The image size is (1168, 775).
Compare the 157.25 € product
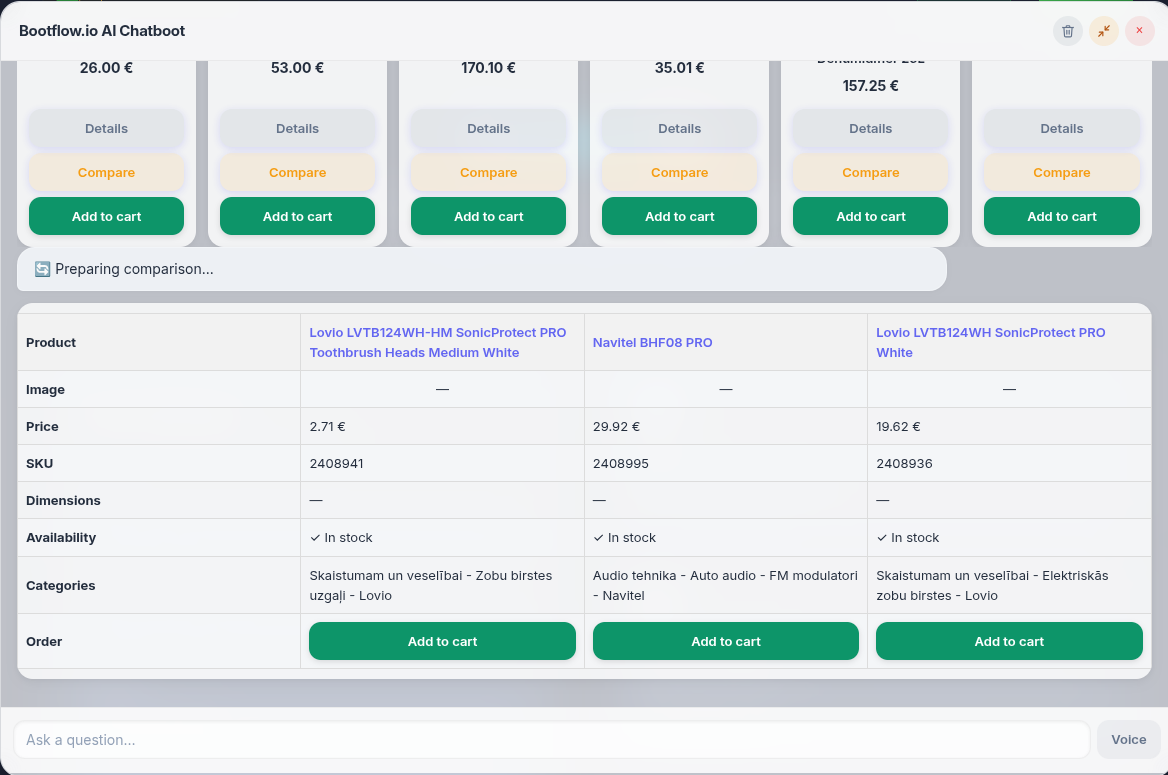pyautogui.click(x=871, y=173)
